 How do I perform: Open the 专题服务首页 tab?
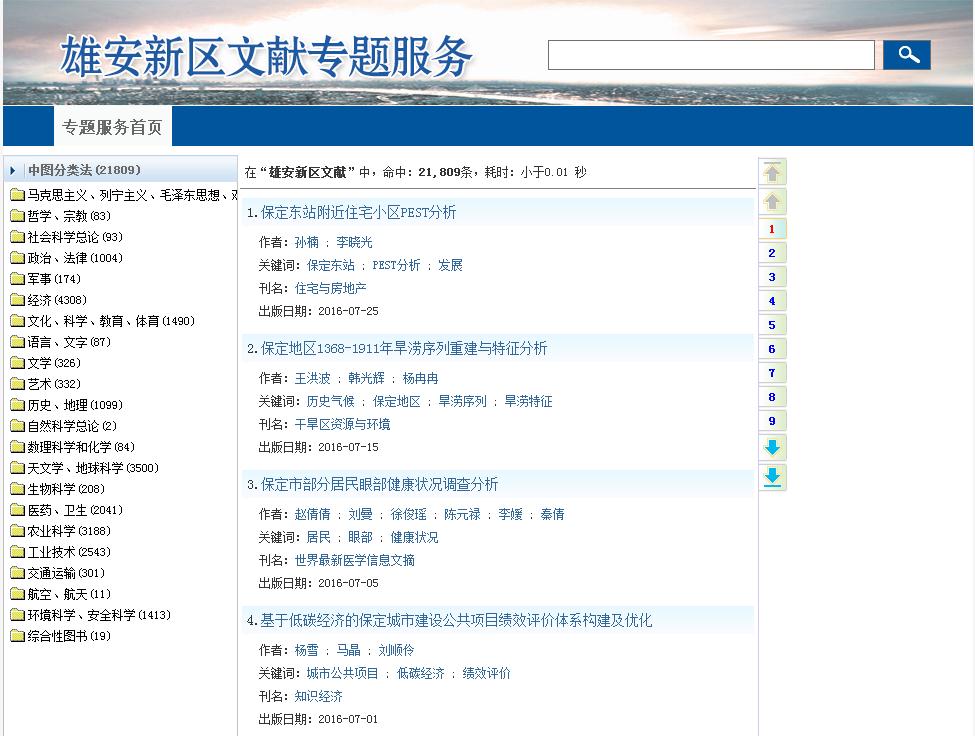(x=112, y=127)
